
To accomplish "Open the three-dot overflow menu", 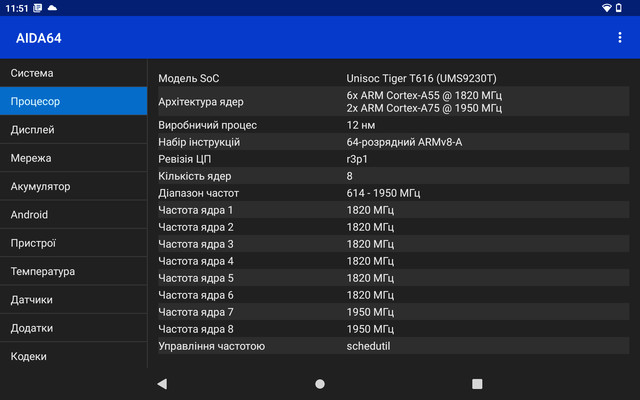I will pyautogui.click(x=620, y=38).
